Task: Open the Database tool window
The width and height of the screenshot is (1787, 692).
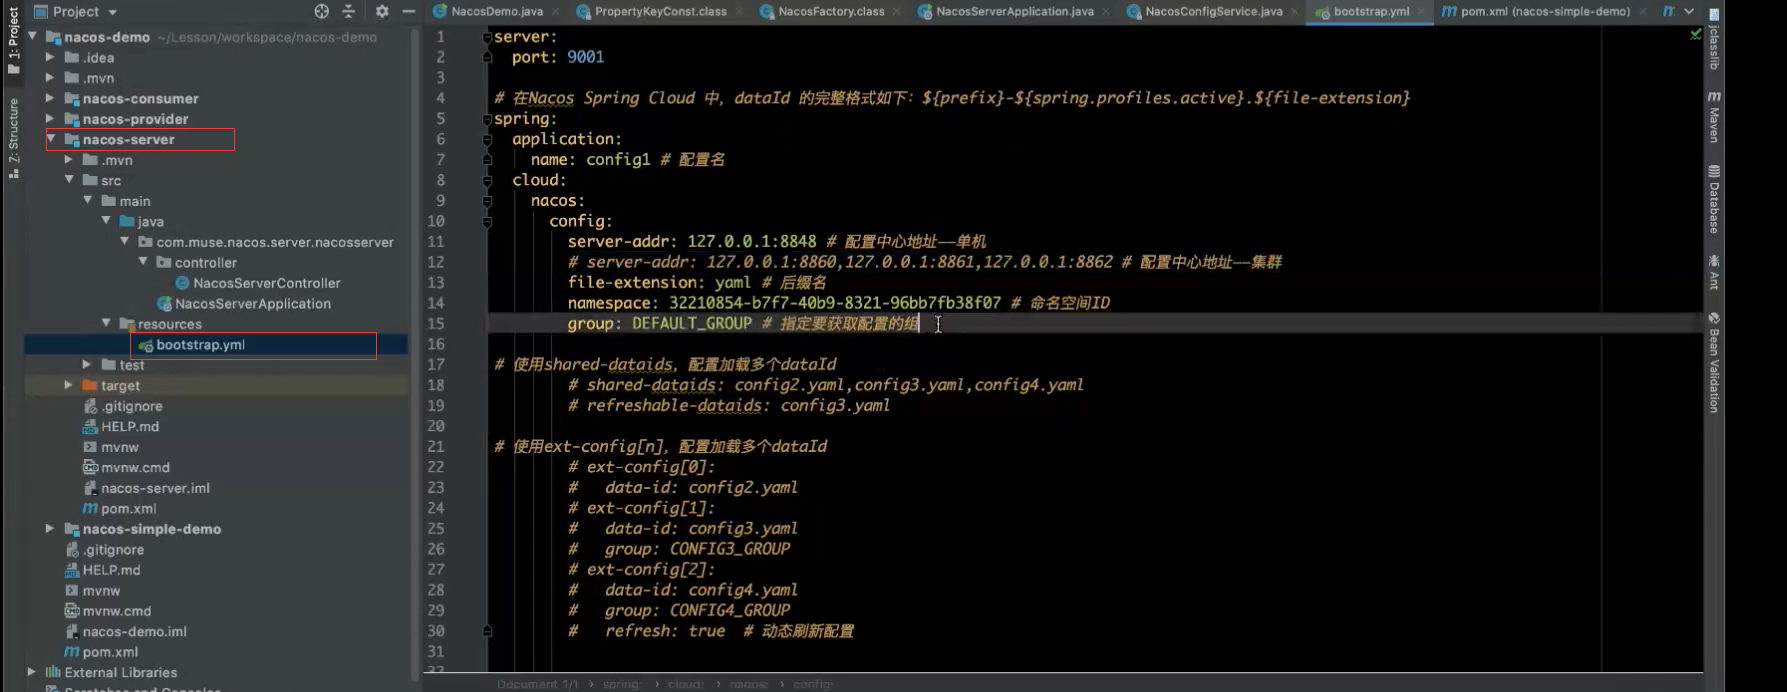Action: click(x=1714, y=199)
